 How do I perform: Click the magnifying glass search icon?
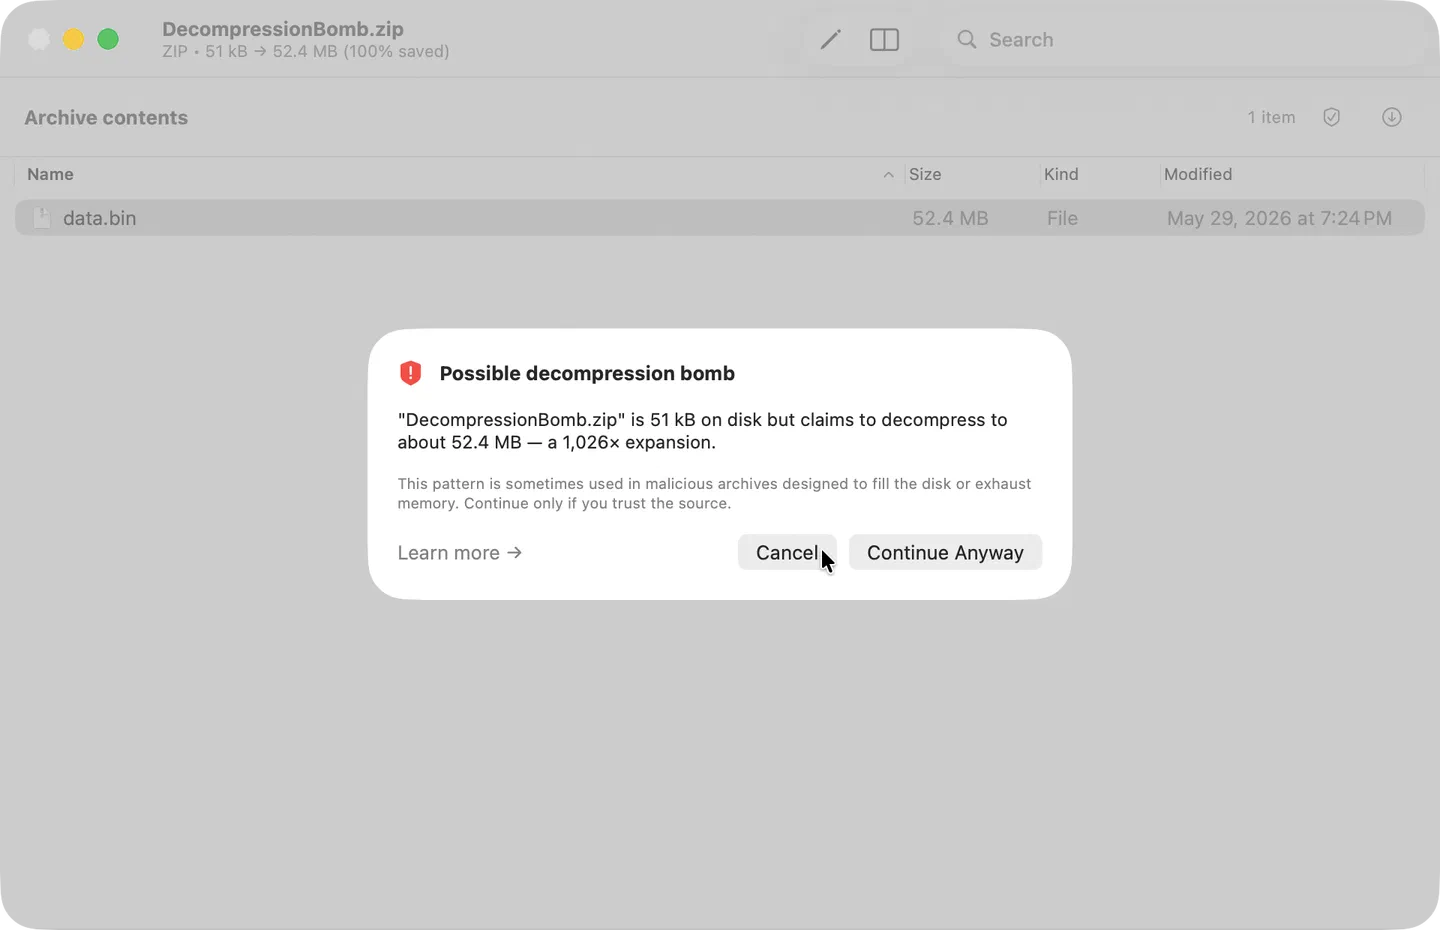coord(966,40)
